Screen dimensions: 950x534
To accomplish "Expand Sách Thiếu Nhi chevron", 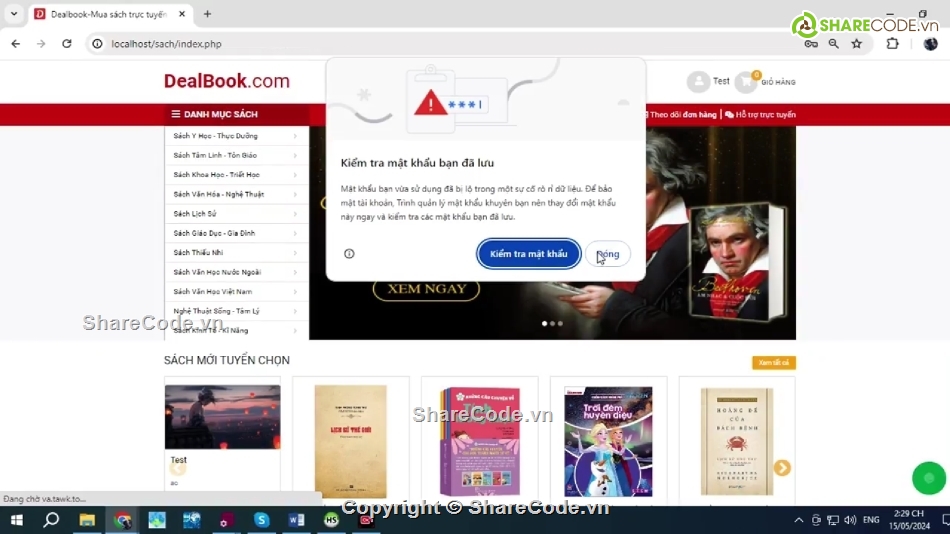I will [295, 253].
